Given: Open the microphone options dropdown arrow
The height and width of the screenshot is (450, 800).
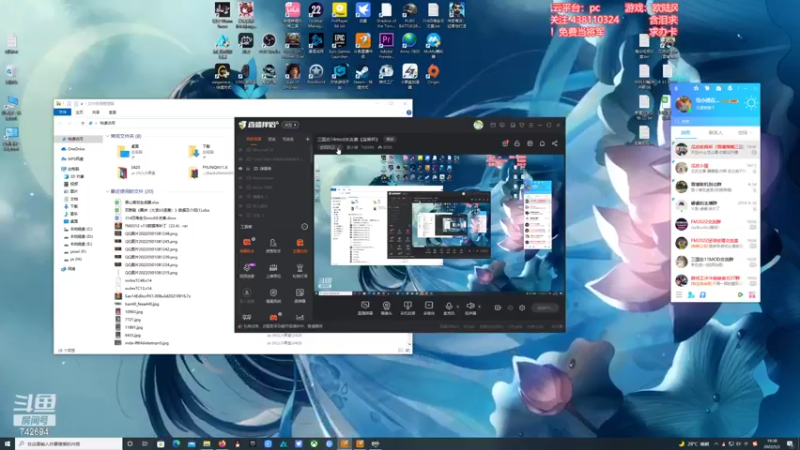Looking at the screenshot, I should pos(458,307).
